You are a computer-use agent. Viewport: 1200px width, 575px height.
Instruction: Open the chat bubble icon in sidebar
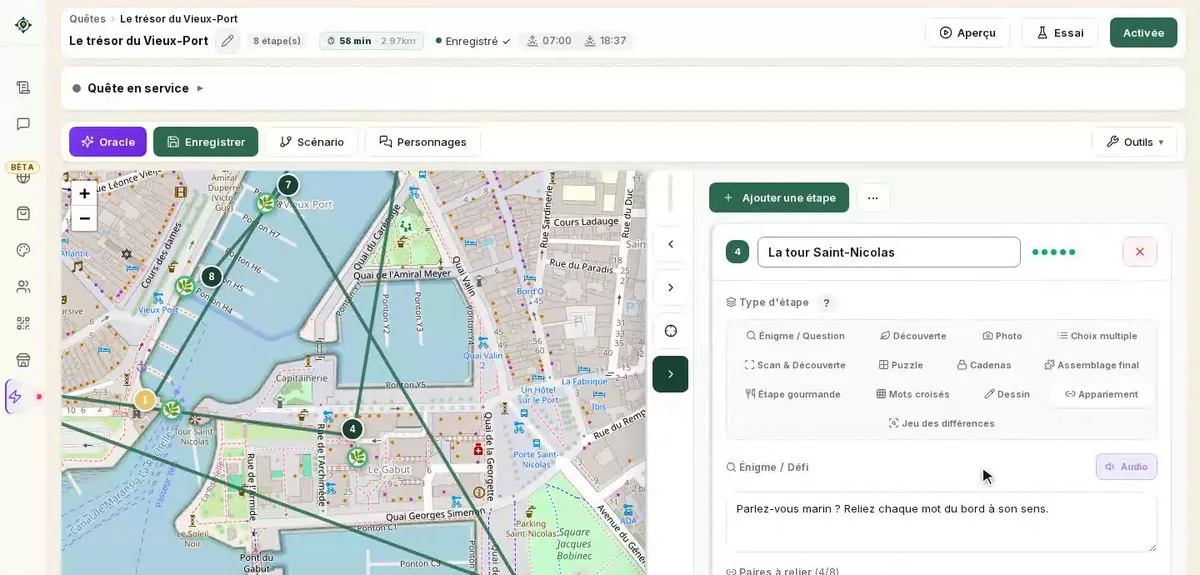pos(23,124)
